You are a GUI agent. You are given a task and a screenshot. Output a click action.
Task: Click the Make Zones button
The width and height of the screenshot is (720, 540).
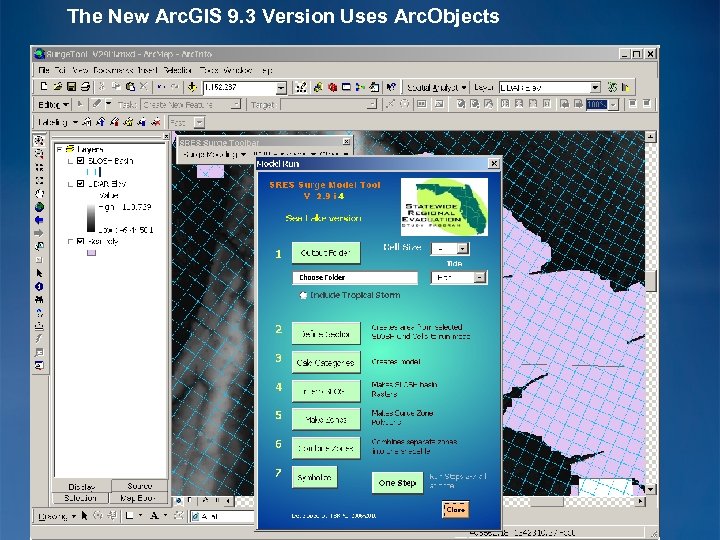click(x=326, y=419)
